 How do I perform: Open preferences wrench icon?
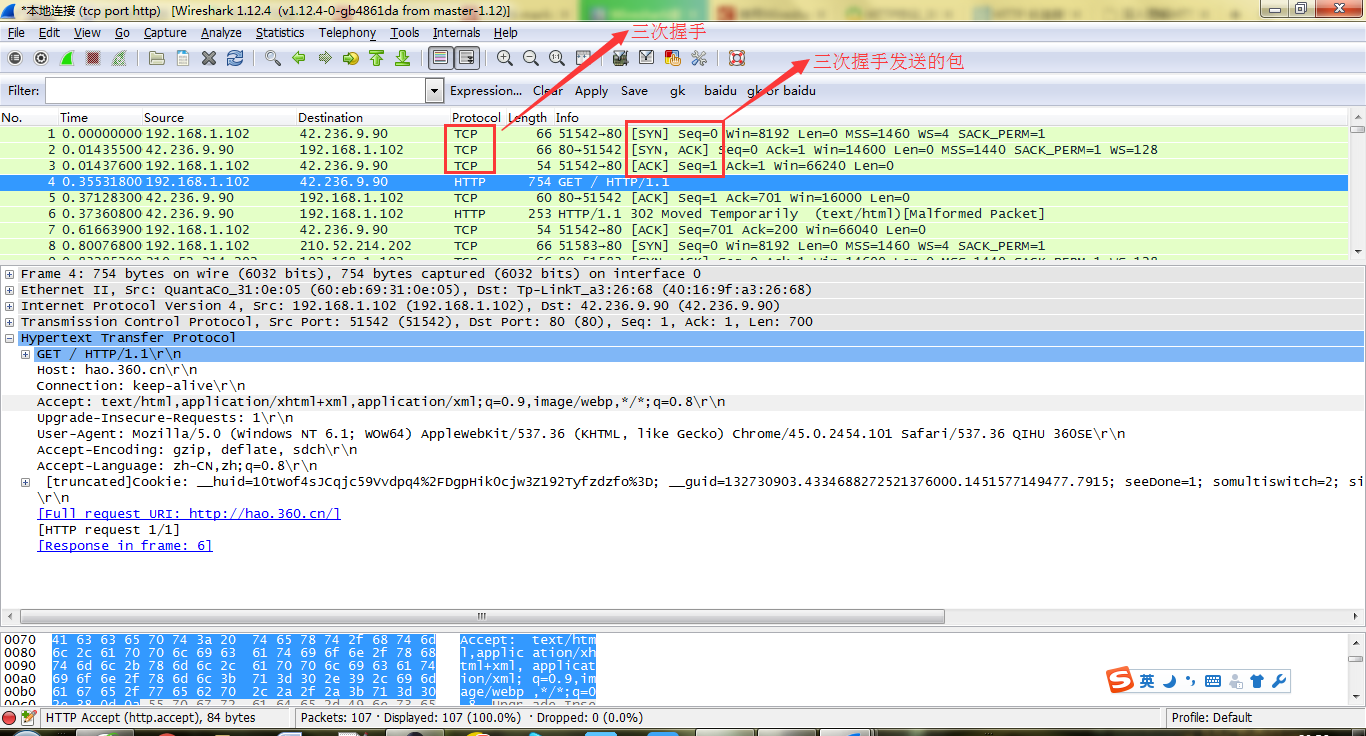(x=699, y=58)
